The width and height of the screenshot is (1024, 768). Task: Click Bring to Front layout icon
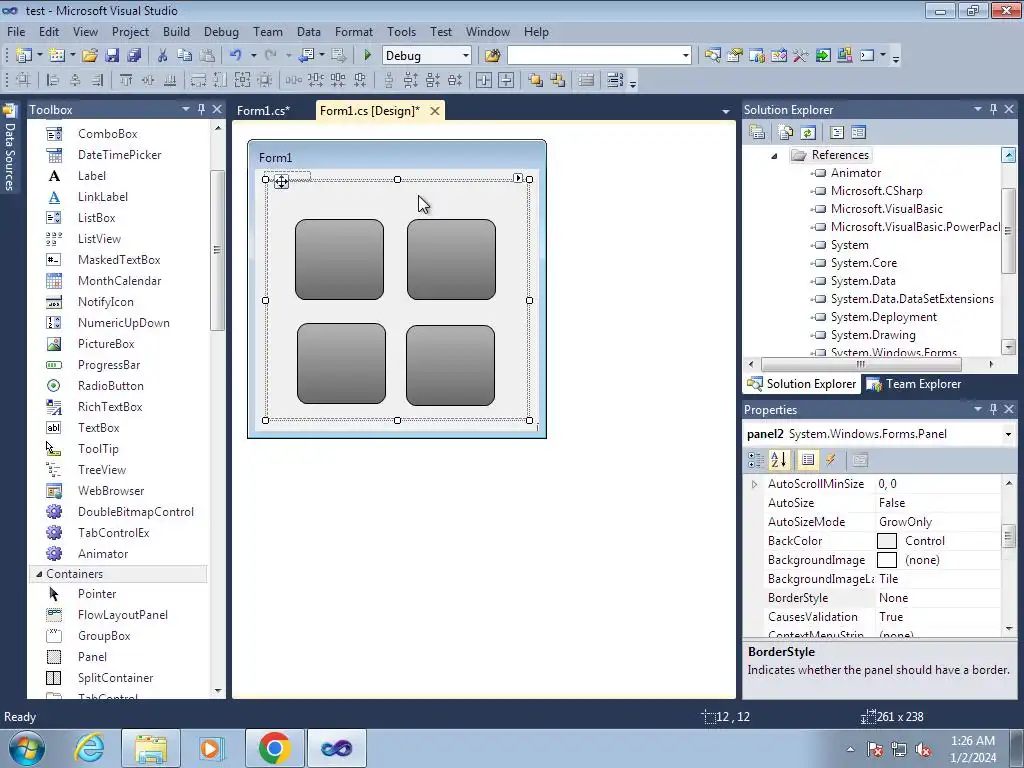point(536,80)
